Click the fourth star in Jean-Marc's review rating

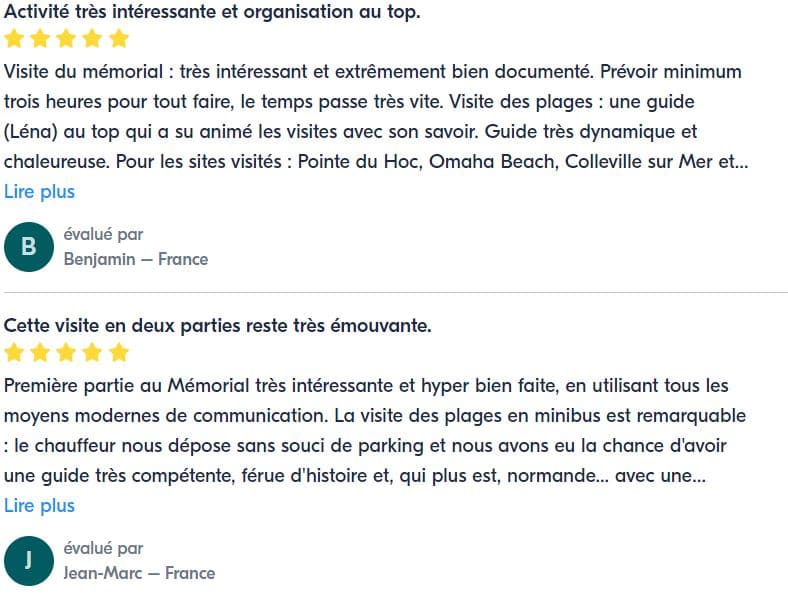click(x=93, y=352)
